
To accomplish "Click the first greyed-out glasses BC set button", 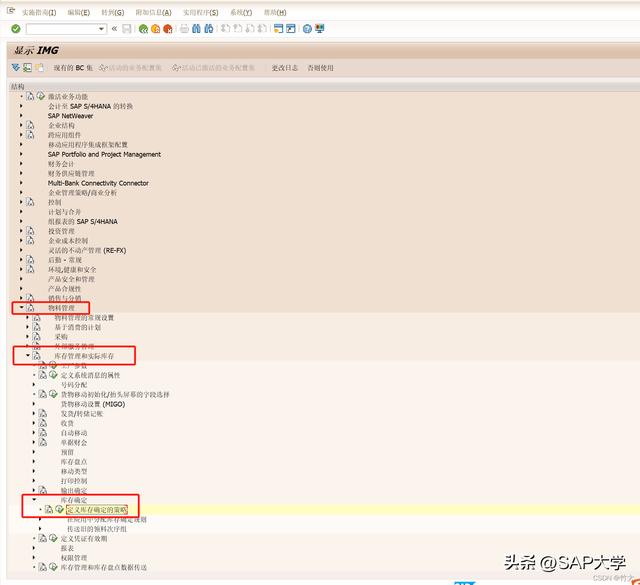I will click(x=130, y=68).
